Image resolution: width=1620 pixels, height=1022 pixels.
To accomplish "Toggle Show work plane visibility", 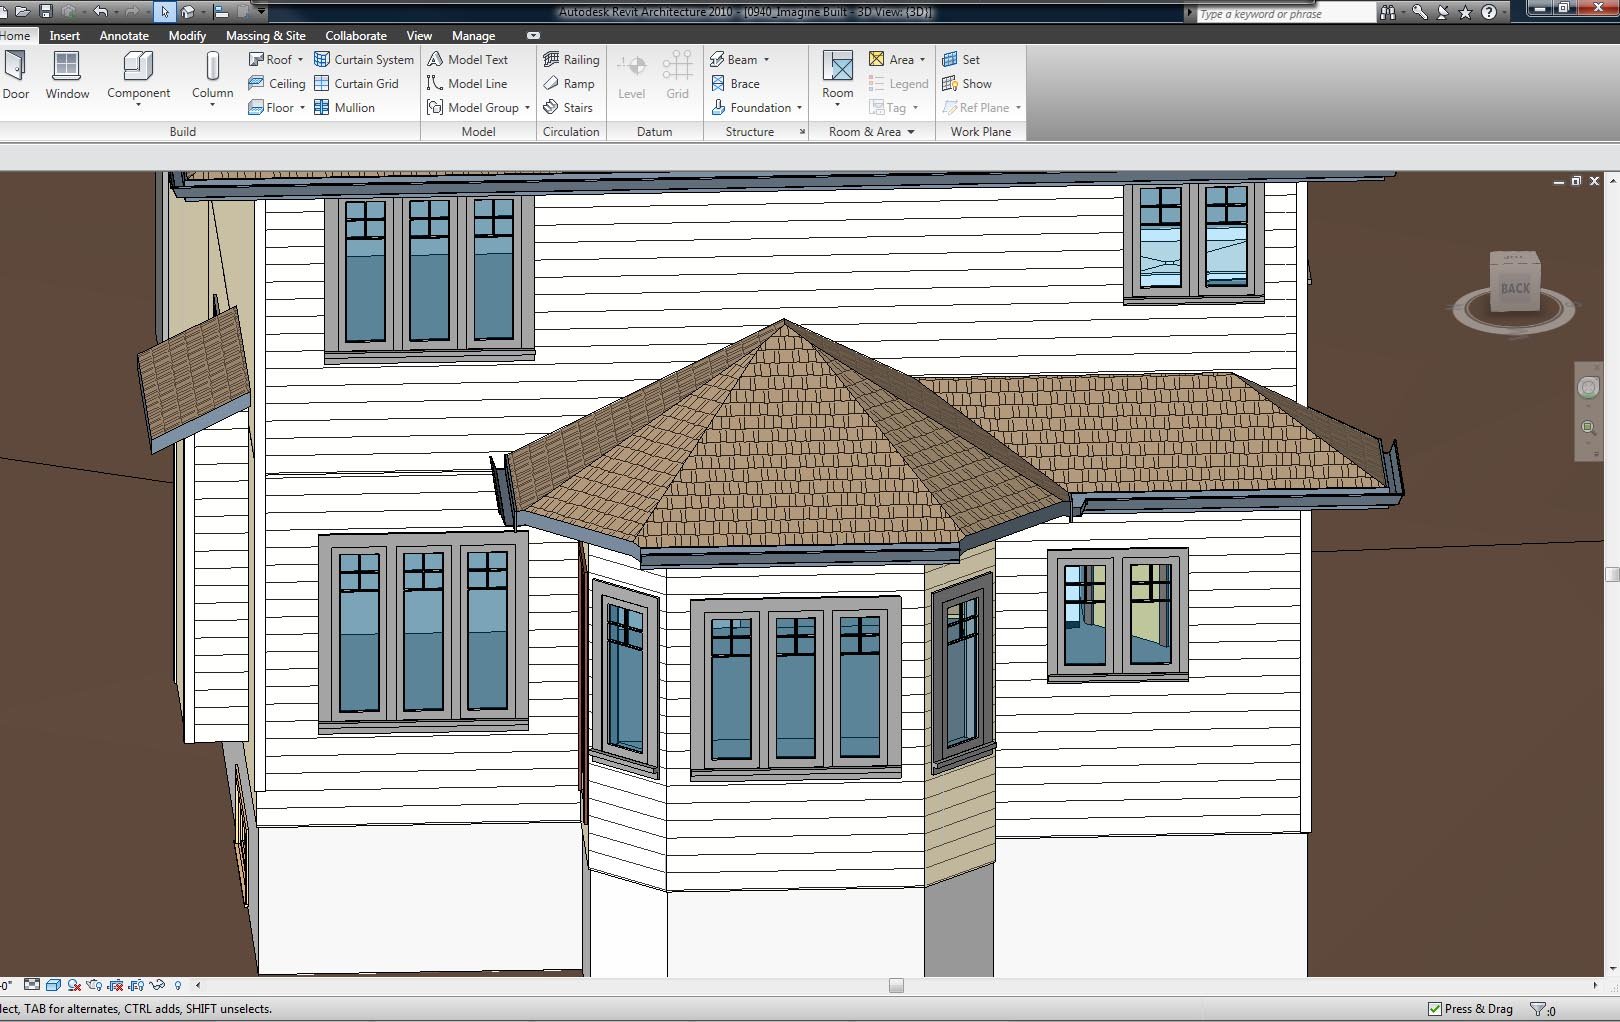I will pyautogui.click(x=967, y=84).
